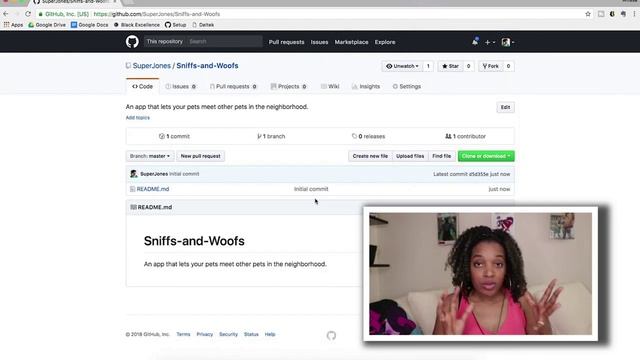Open the Setup bookmark
The width and height of the screenshot is (640, 360).
pyautogui.click(x=176, y=25)
